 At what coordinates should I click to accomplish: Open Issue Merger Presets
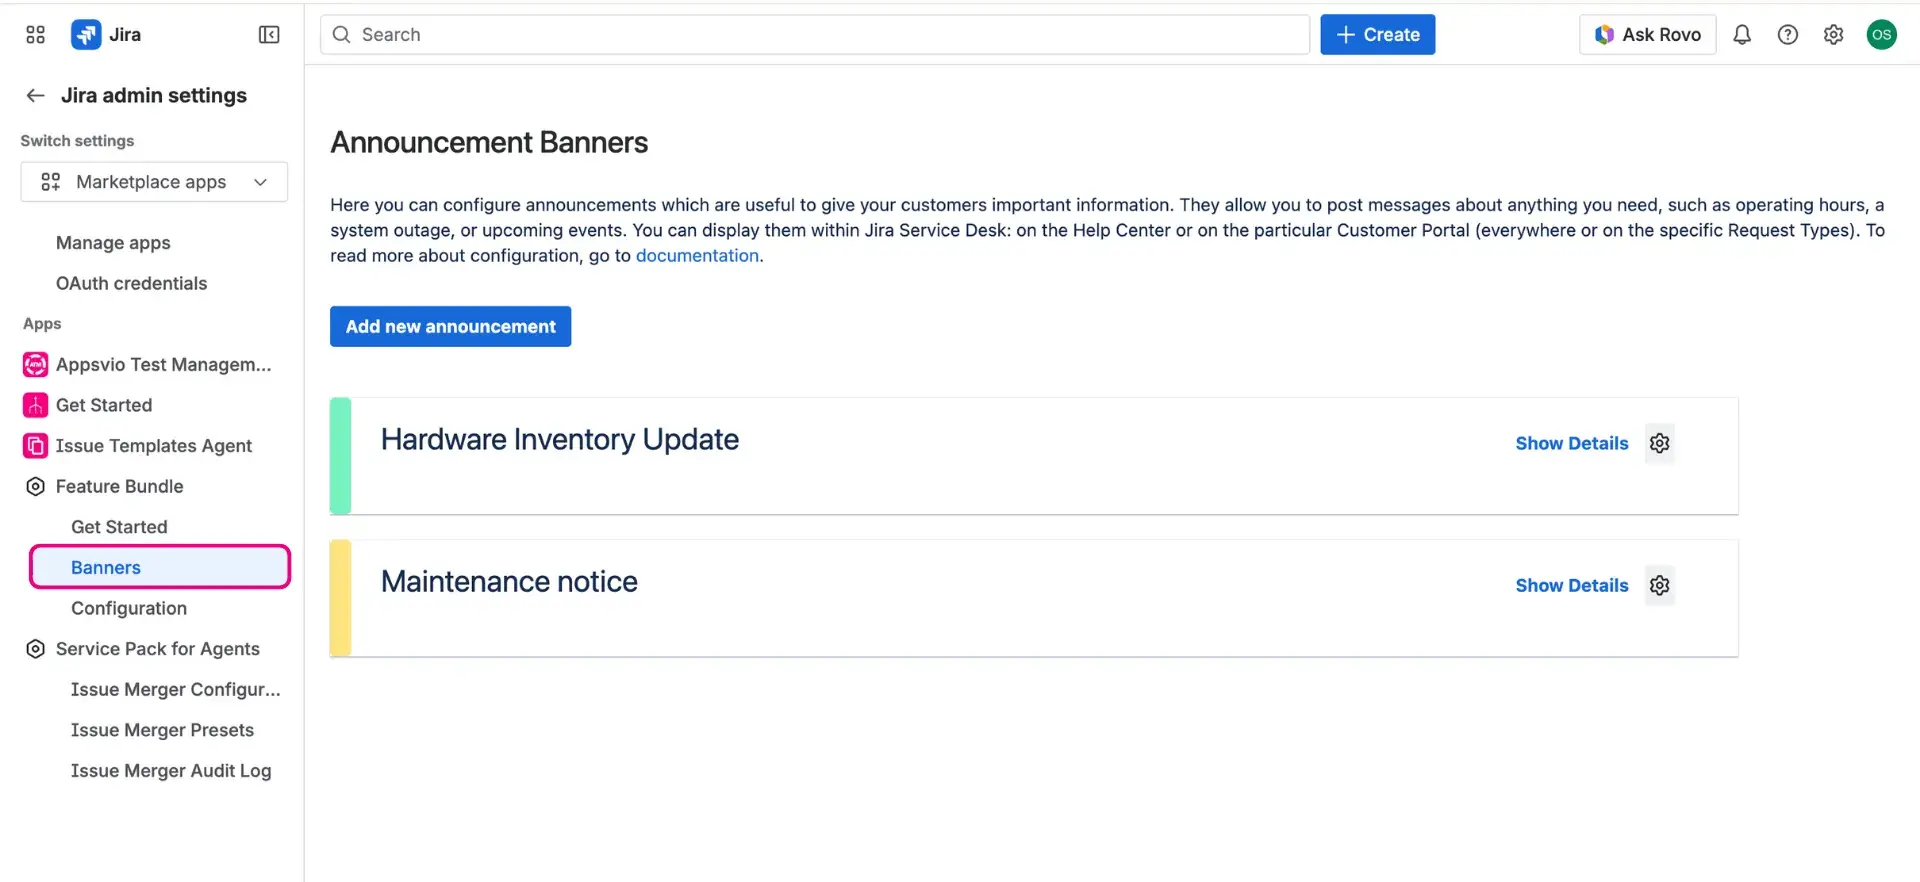tap(162, 731)
